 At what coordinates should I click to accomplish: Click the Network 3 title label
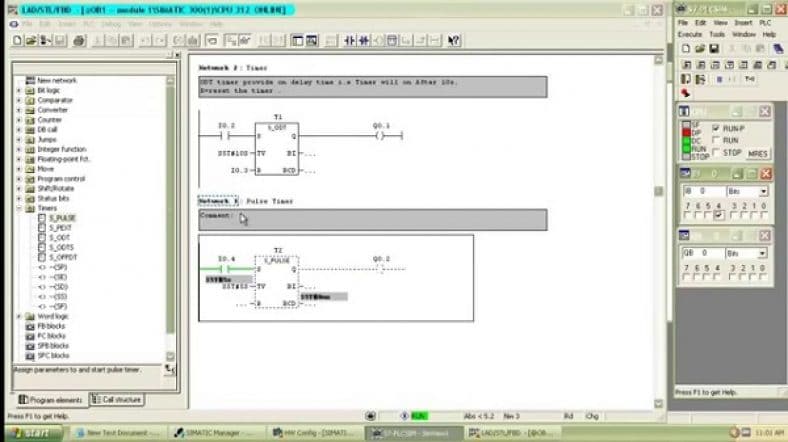click(x=218, y=201)
